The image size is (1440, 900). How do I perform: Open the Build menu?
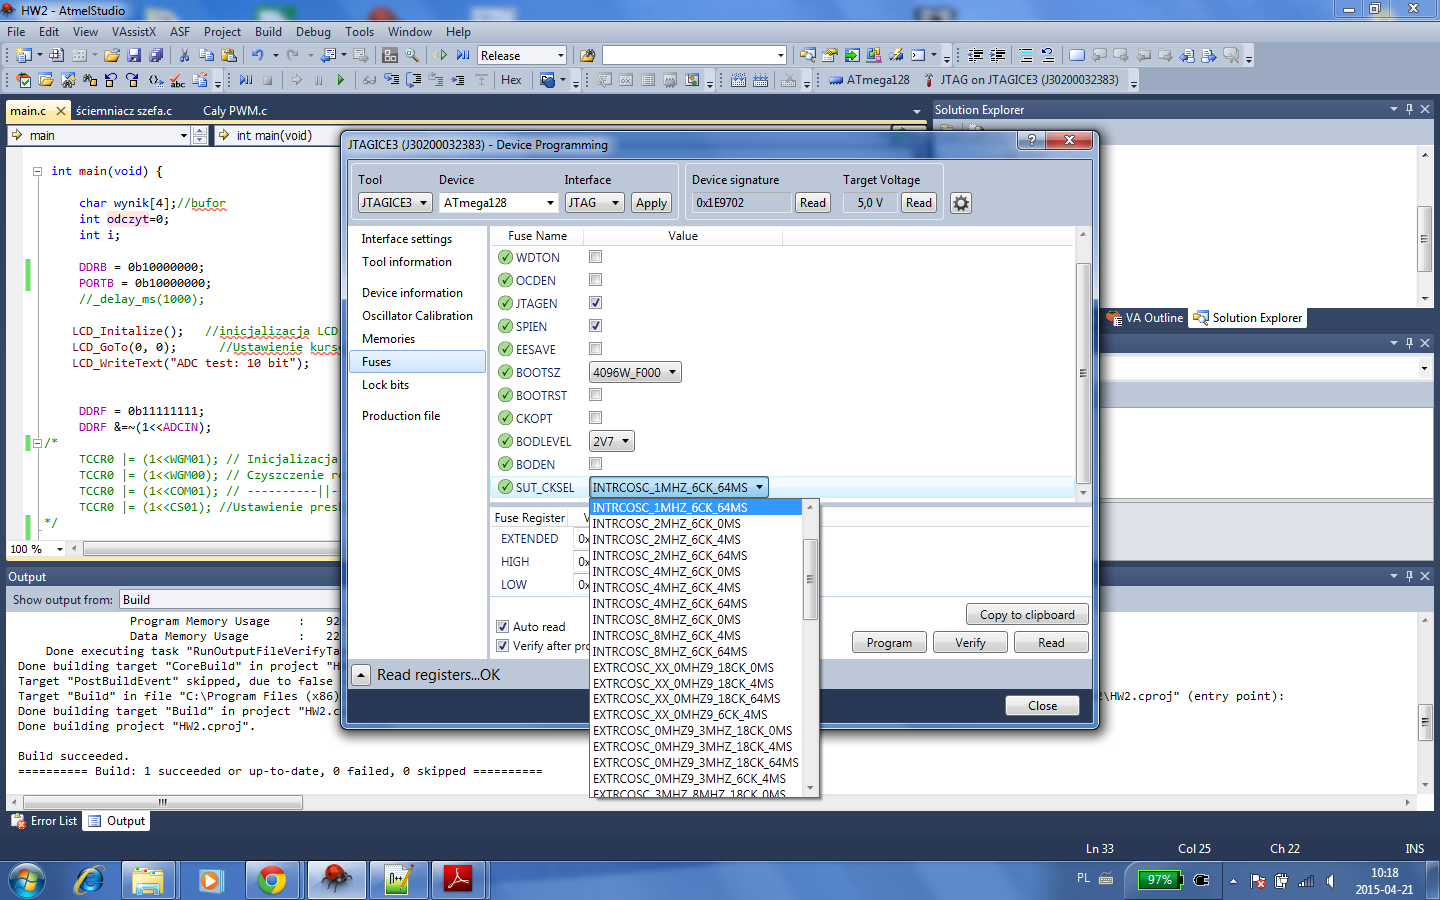(268, 31)
